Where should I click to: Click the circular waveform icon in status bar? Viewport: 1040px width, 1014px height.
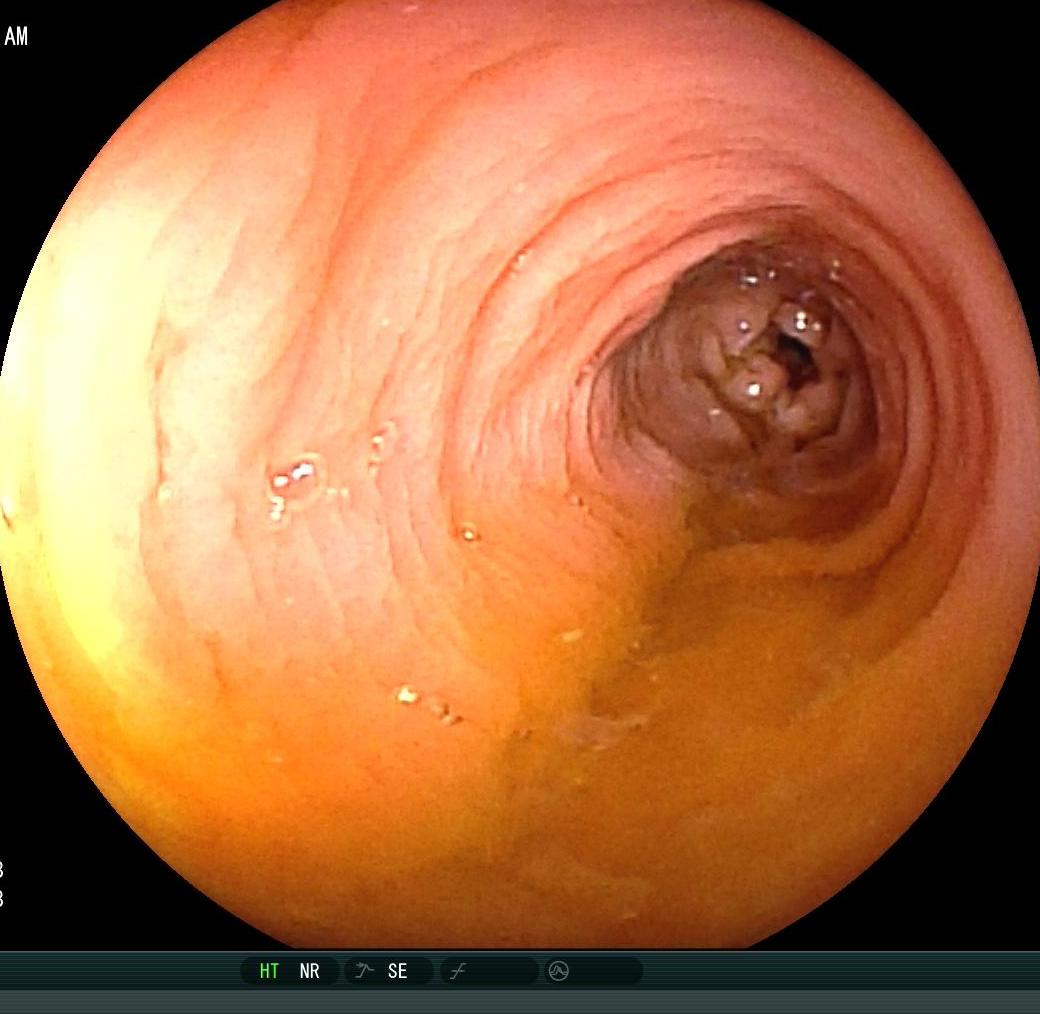click(x=558, y=971)
